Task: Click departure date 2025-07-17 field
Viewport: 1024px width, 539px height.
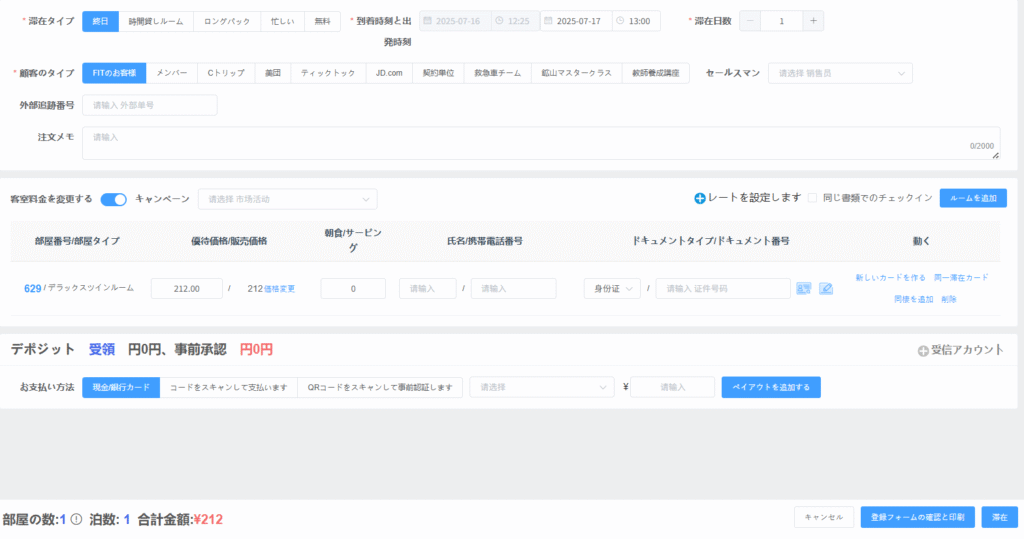Action: coord(577,21)
